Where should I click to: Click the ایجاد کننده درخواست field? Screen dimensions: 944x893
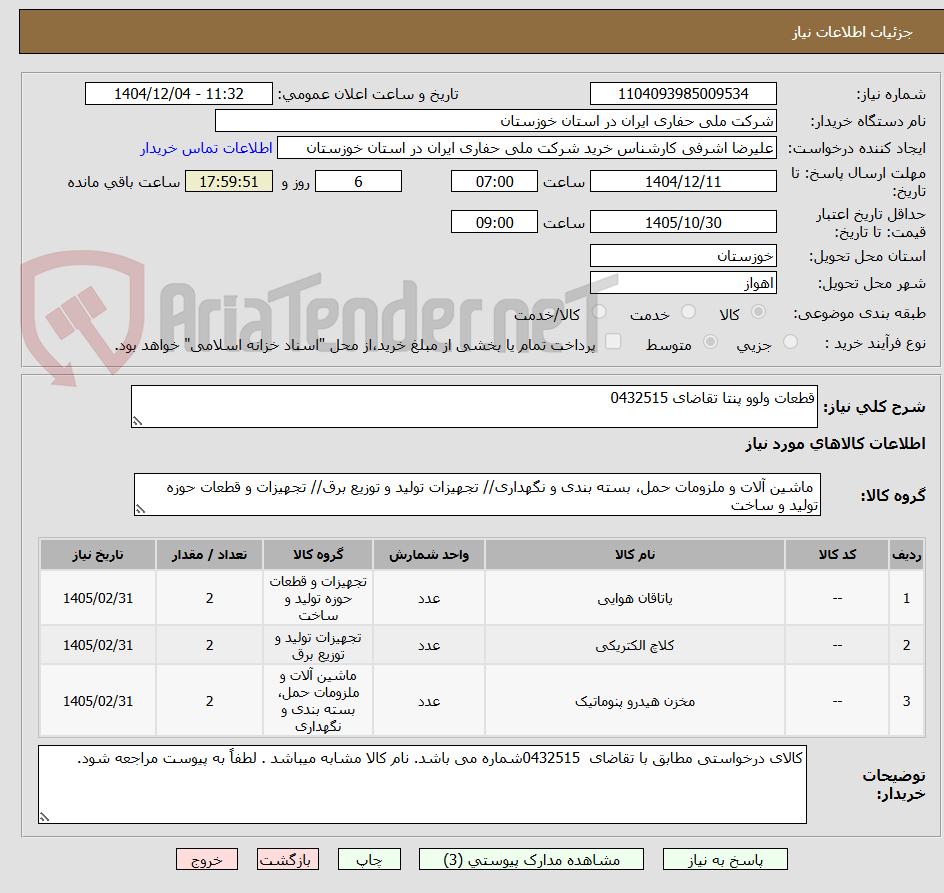(527, 148)
